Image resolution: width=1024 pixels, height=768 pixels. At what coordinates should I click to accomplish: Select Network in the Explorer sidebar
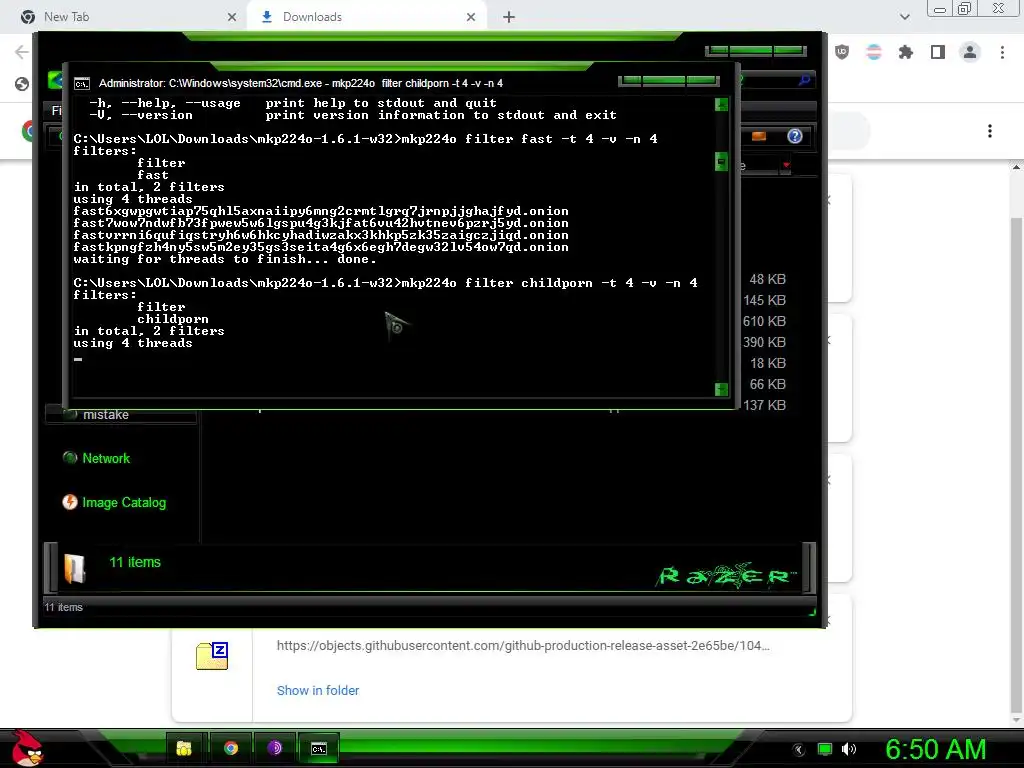click(x=106, y=458)
